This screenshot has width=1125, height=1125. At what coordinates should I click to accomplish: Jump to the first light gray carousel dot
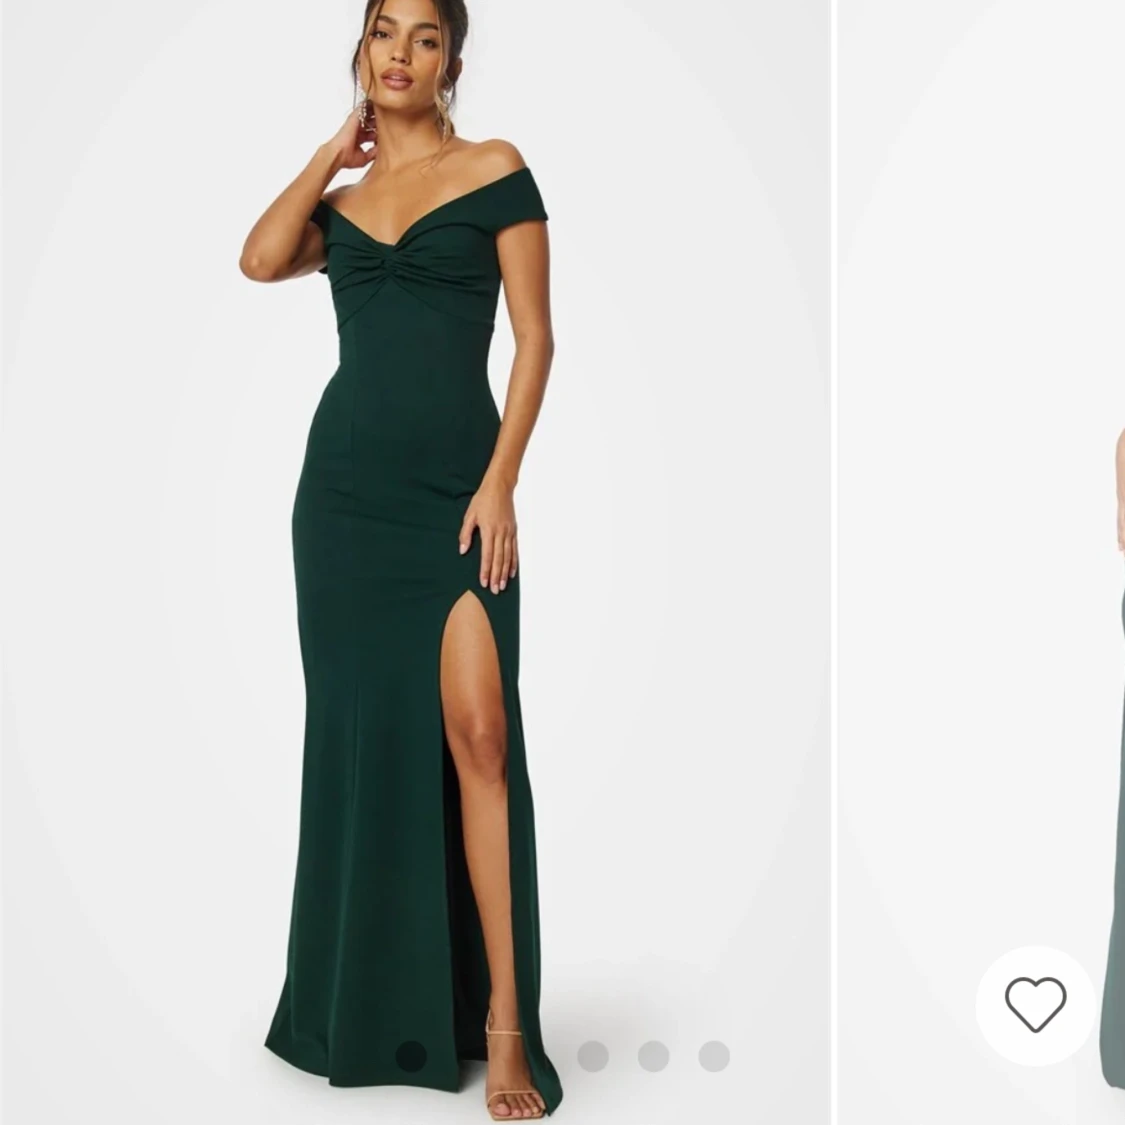[593, 1056]
